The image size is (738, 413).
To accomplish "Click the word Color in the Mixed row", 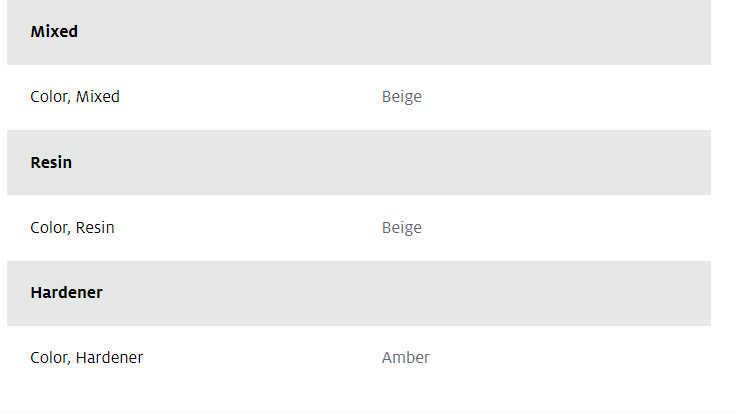I will click(50, 97).
